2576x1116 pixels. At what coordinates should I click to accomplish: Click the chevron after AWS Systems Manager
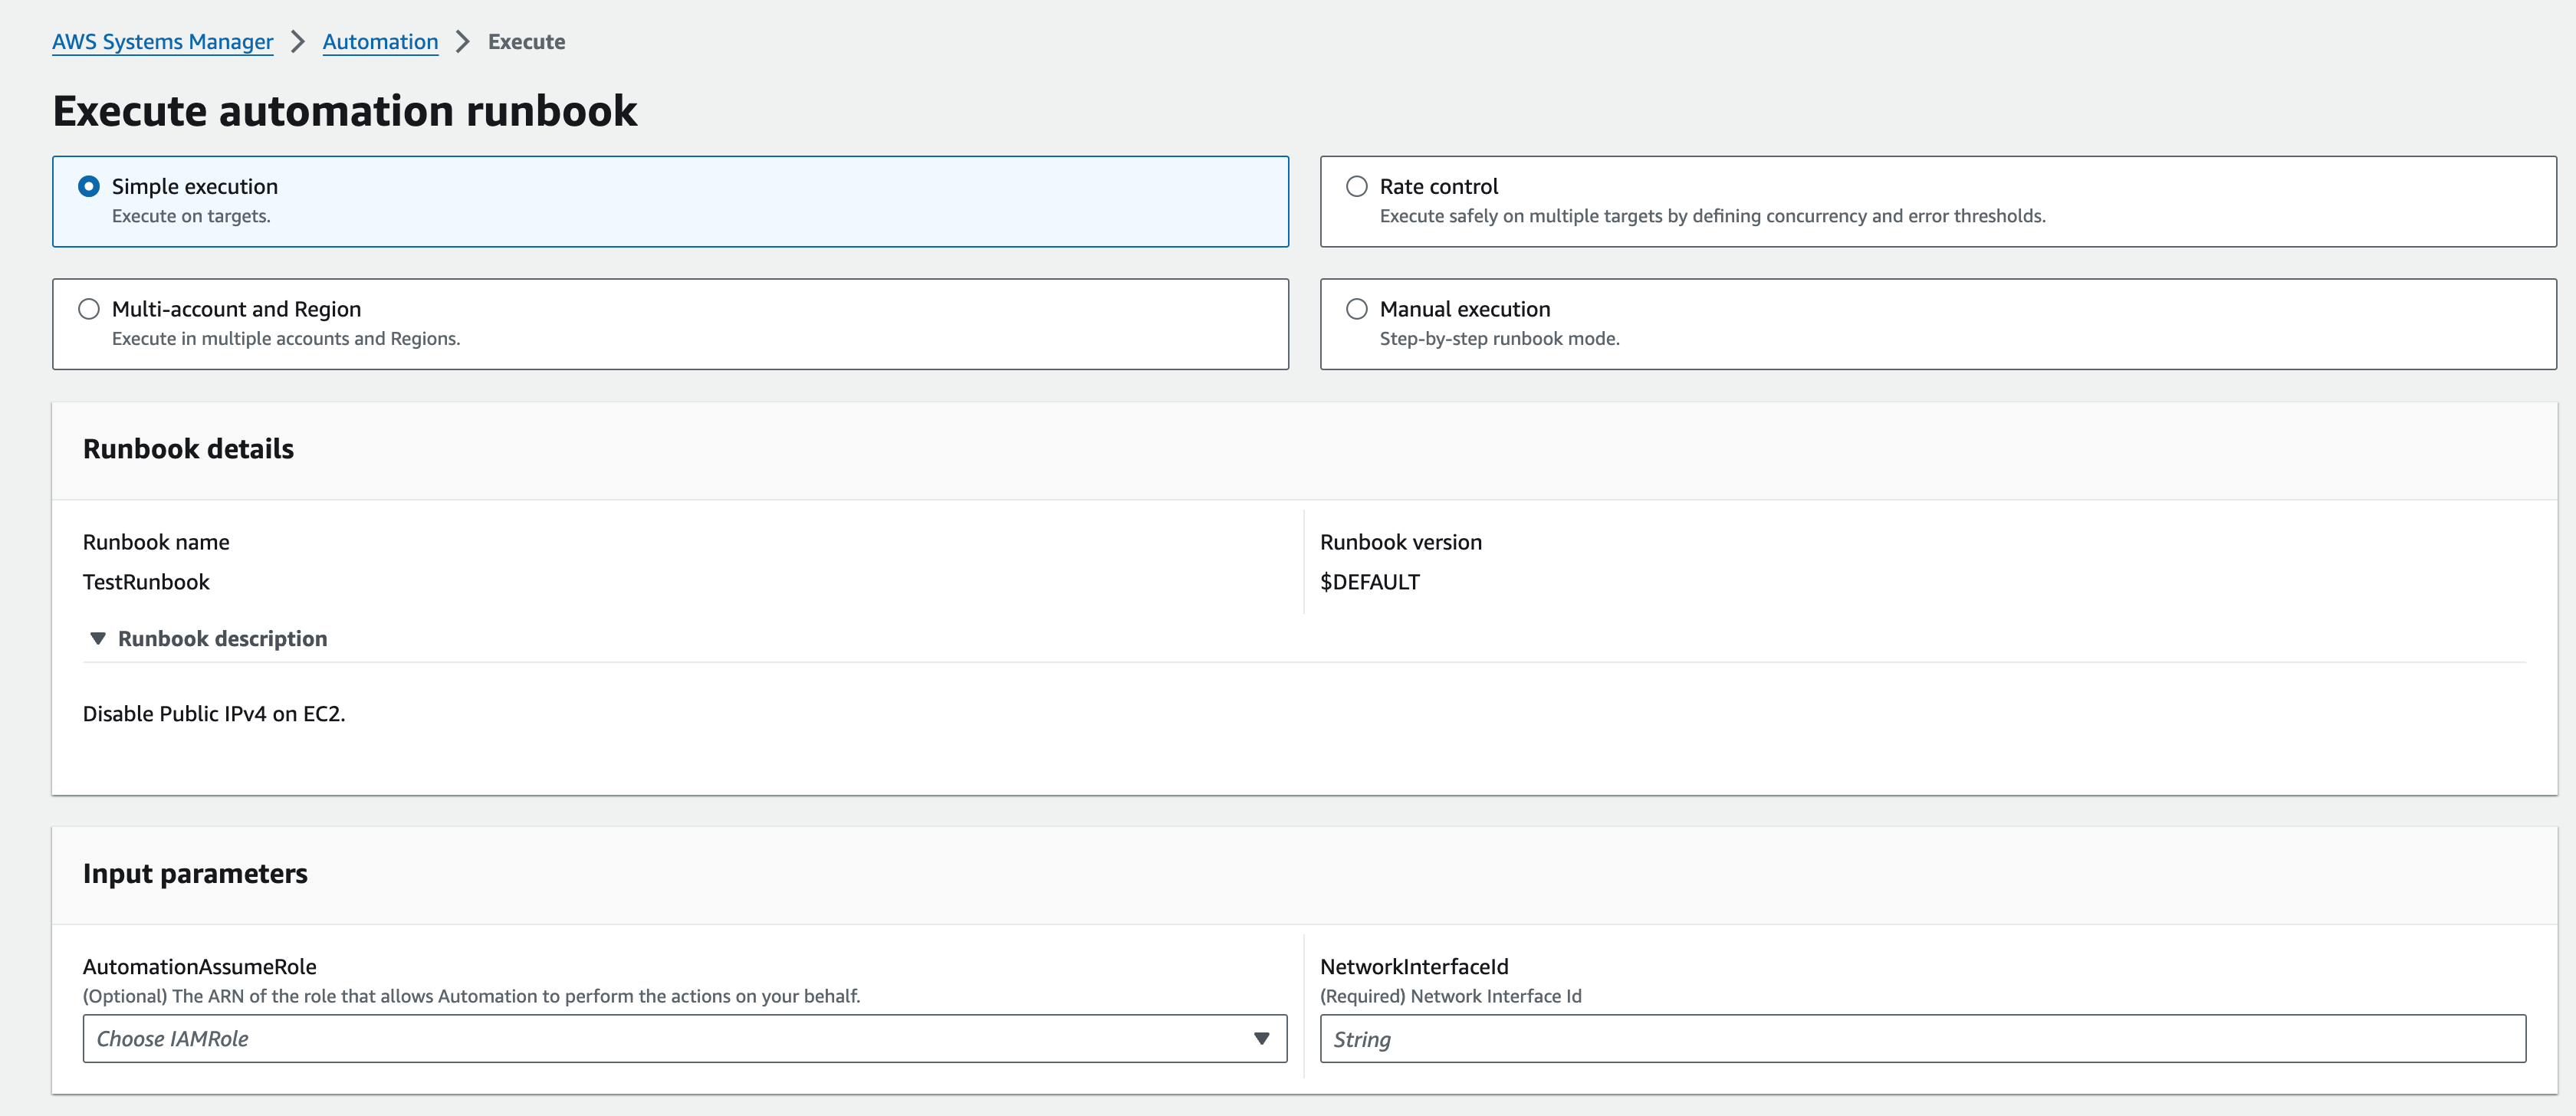click(297, 42)
